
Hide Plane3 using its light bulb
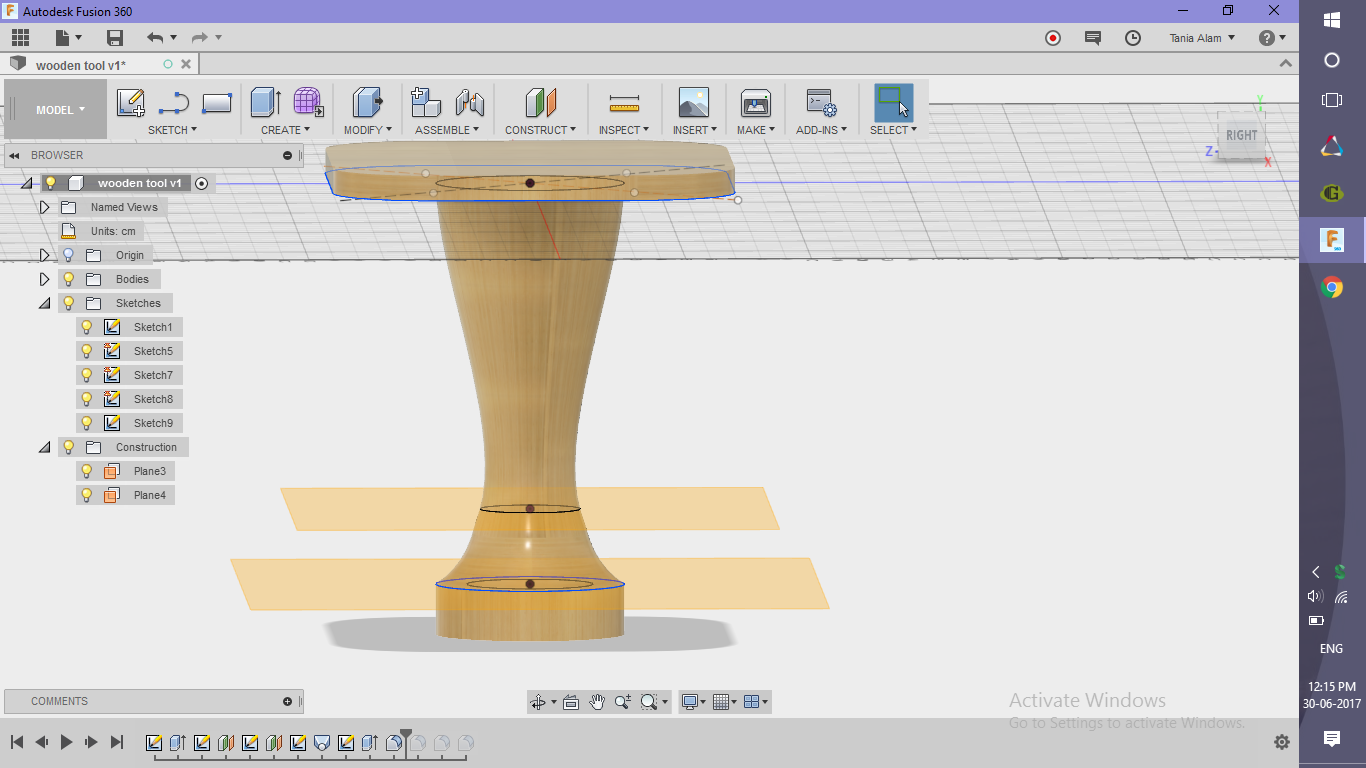tap(87, 471)
